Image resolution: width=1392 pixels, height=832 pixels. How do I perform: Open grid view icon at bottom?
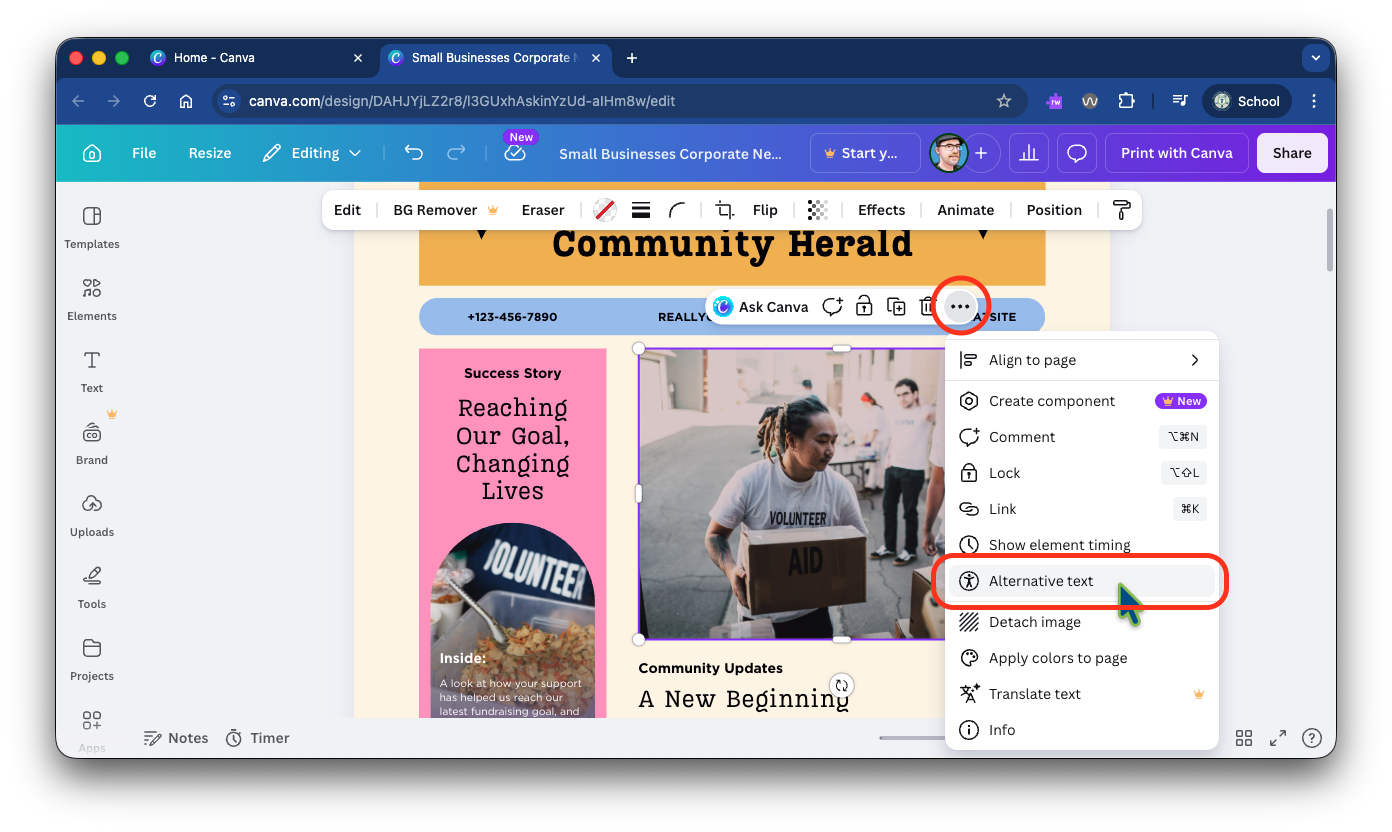click(x=1244, y=738)
